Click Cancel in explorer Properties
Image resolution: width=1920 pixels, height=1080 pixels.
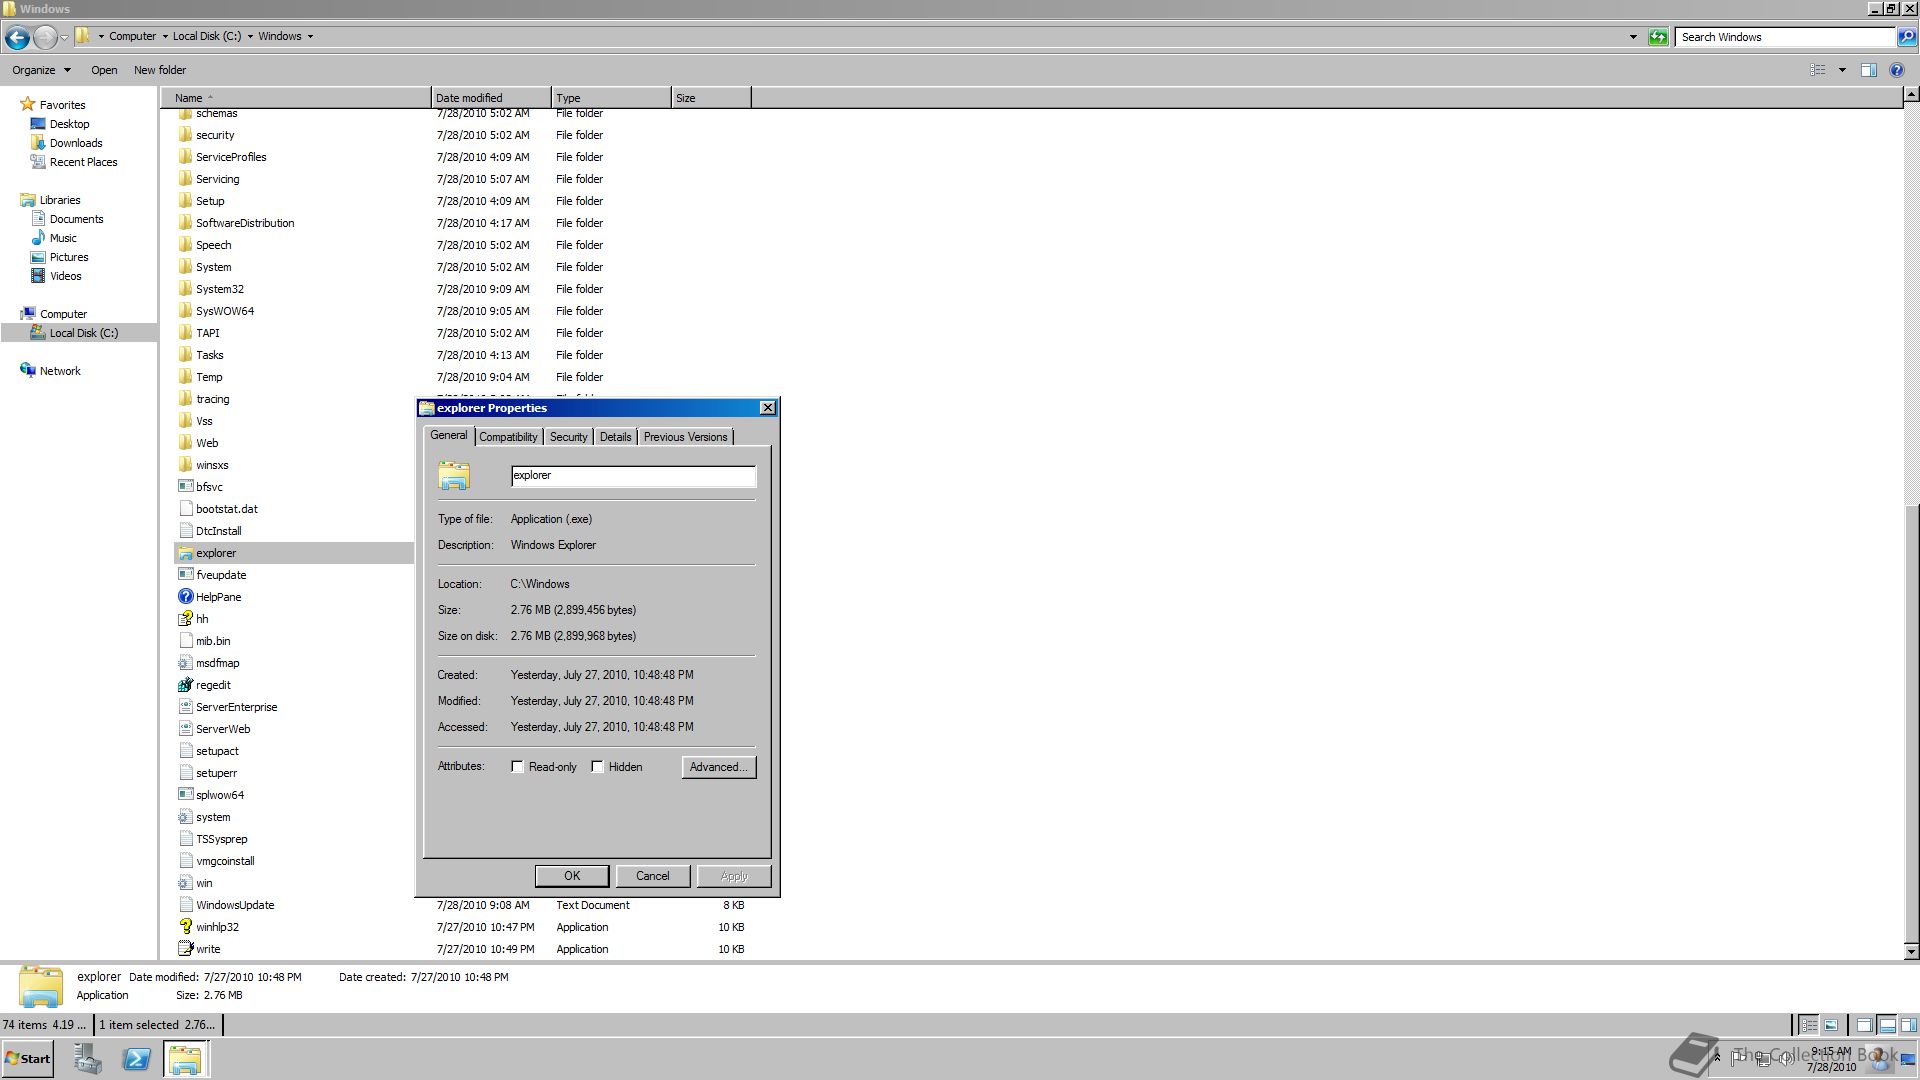point(653,876)
